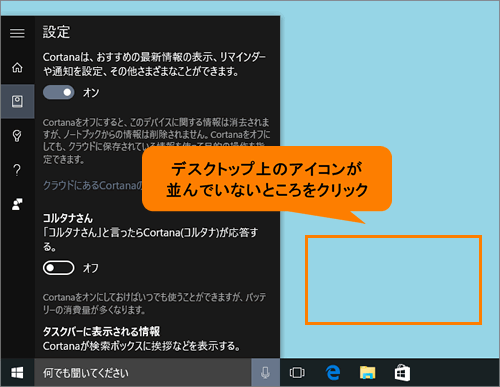Open Task View on the taskbar

click(x=297, y=373)
